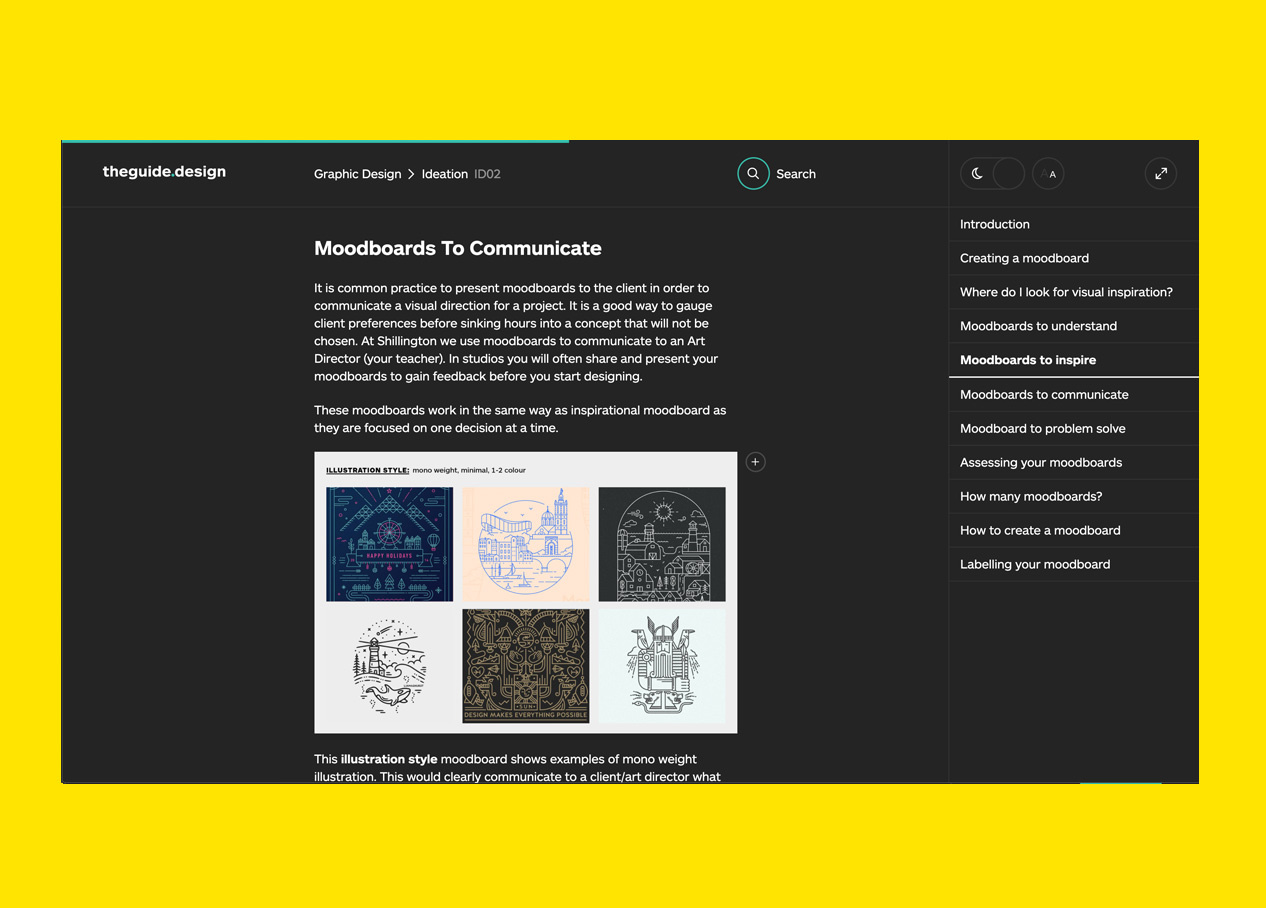Go to Labelling your moodboard

1034,564
